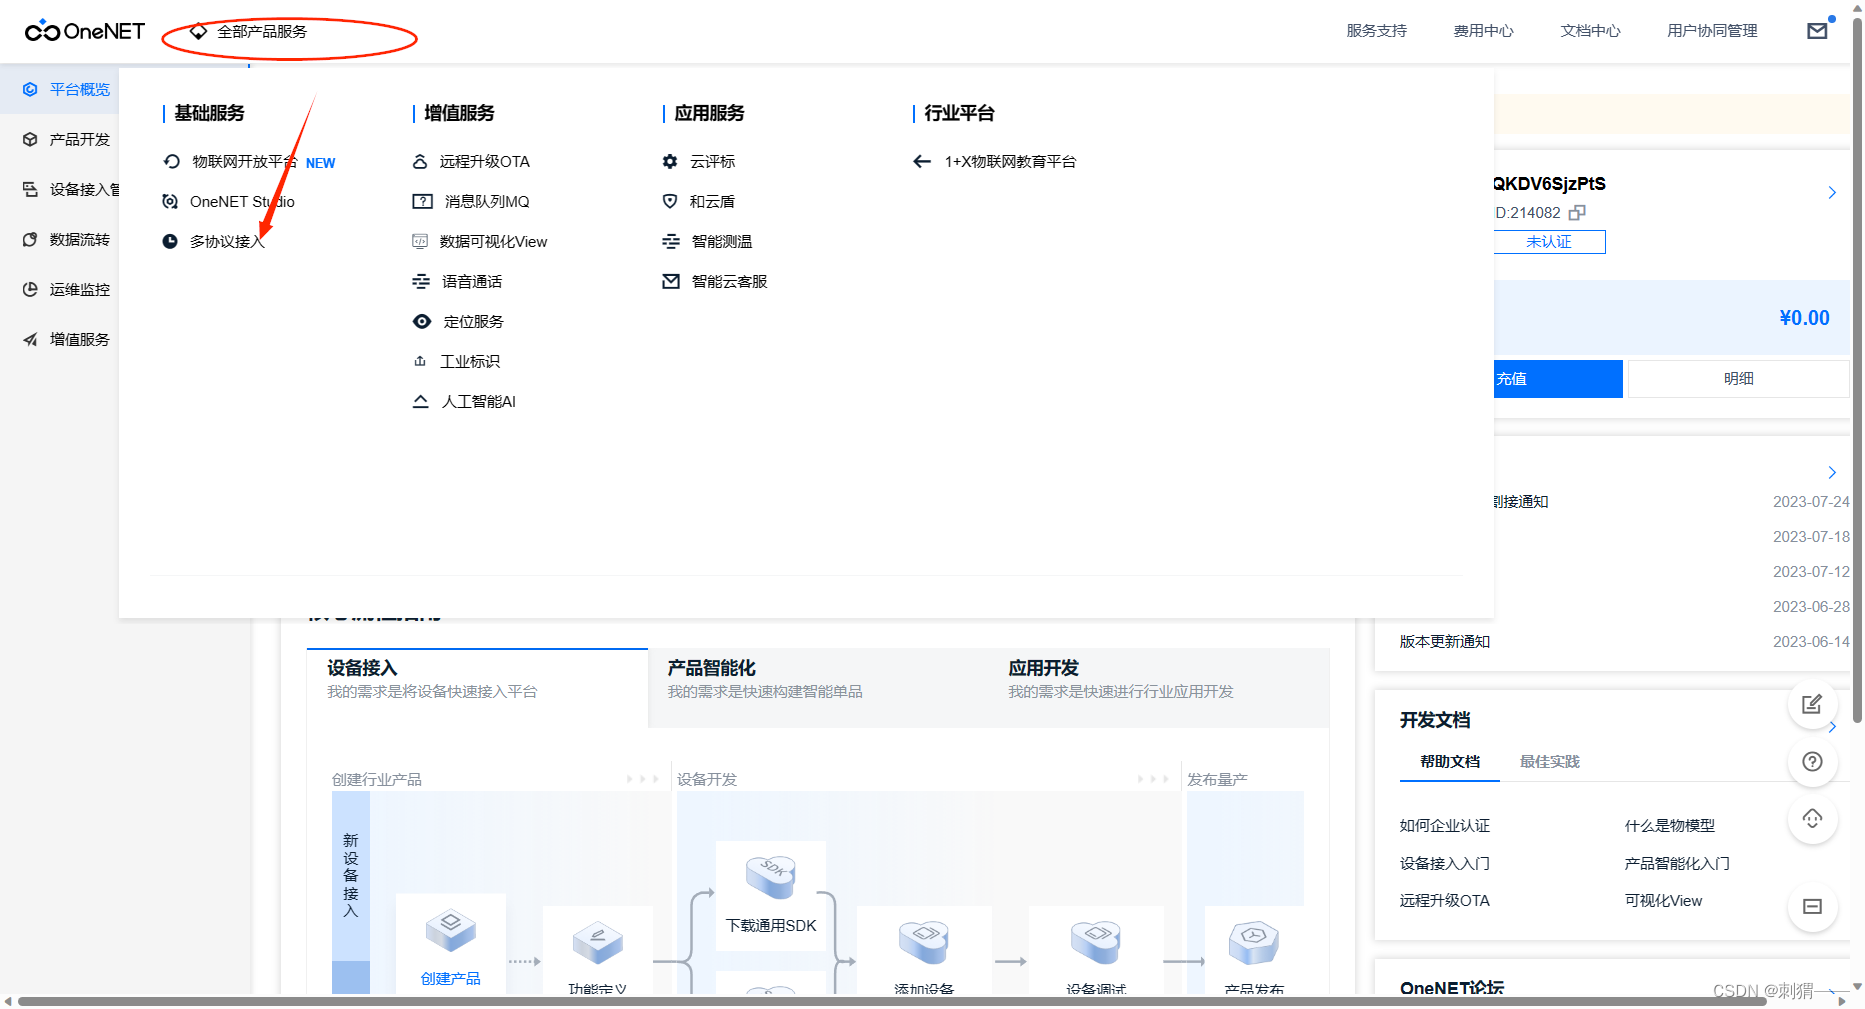Image resolution: width=1865 pixels, height=1009 pixels.
Task: Click the 2023-07-24 notice date
Action: pyautogui.click(x=1811, y=501)
